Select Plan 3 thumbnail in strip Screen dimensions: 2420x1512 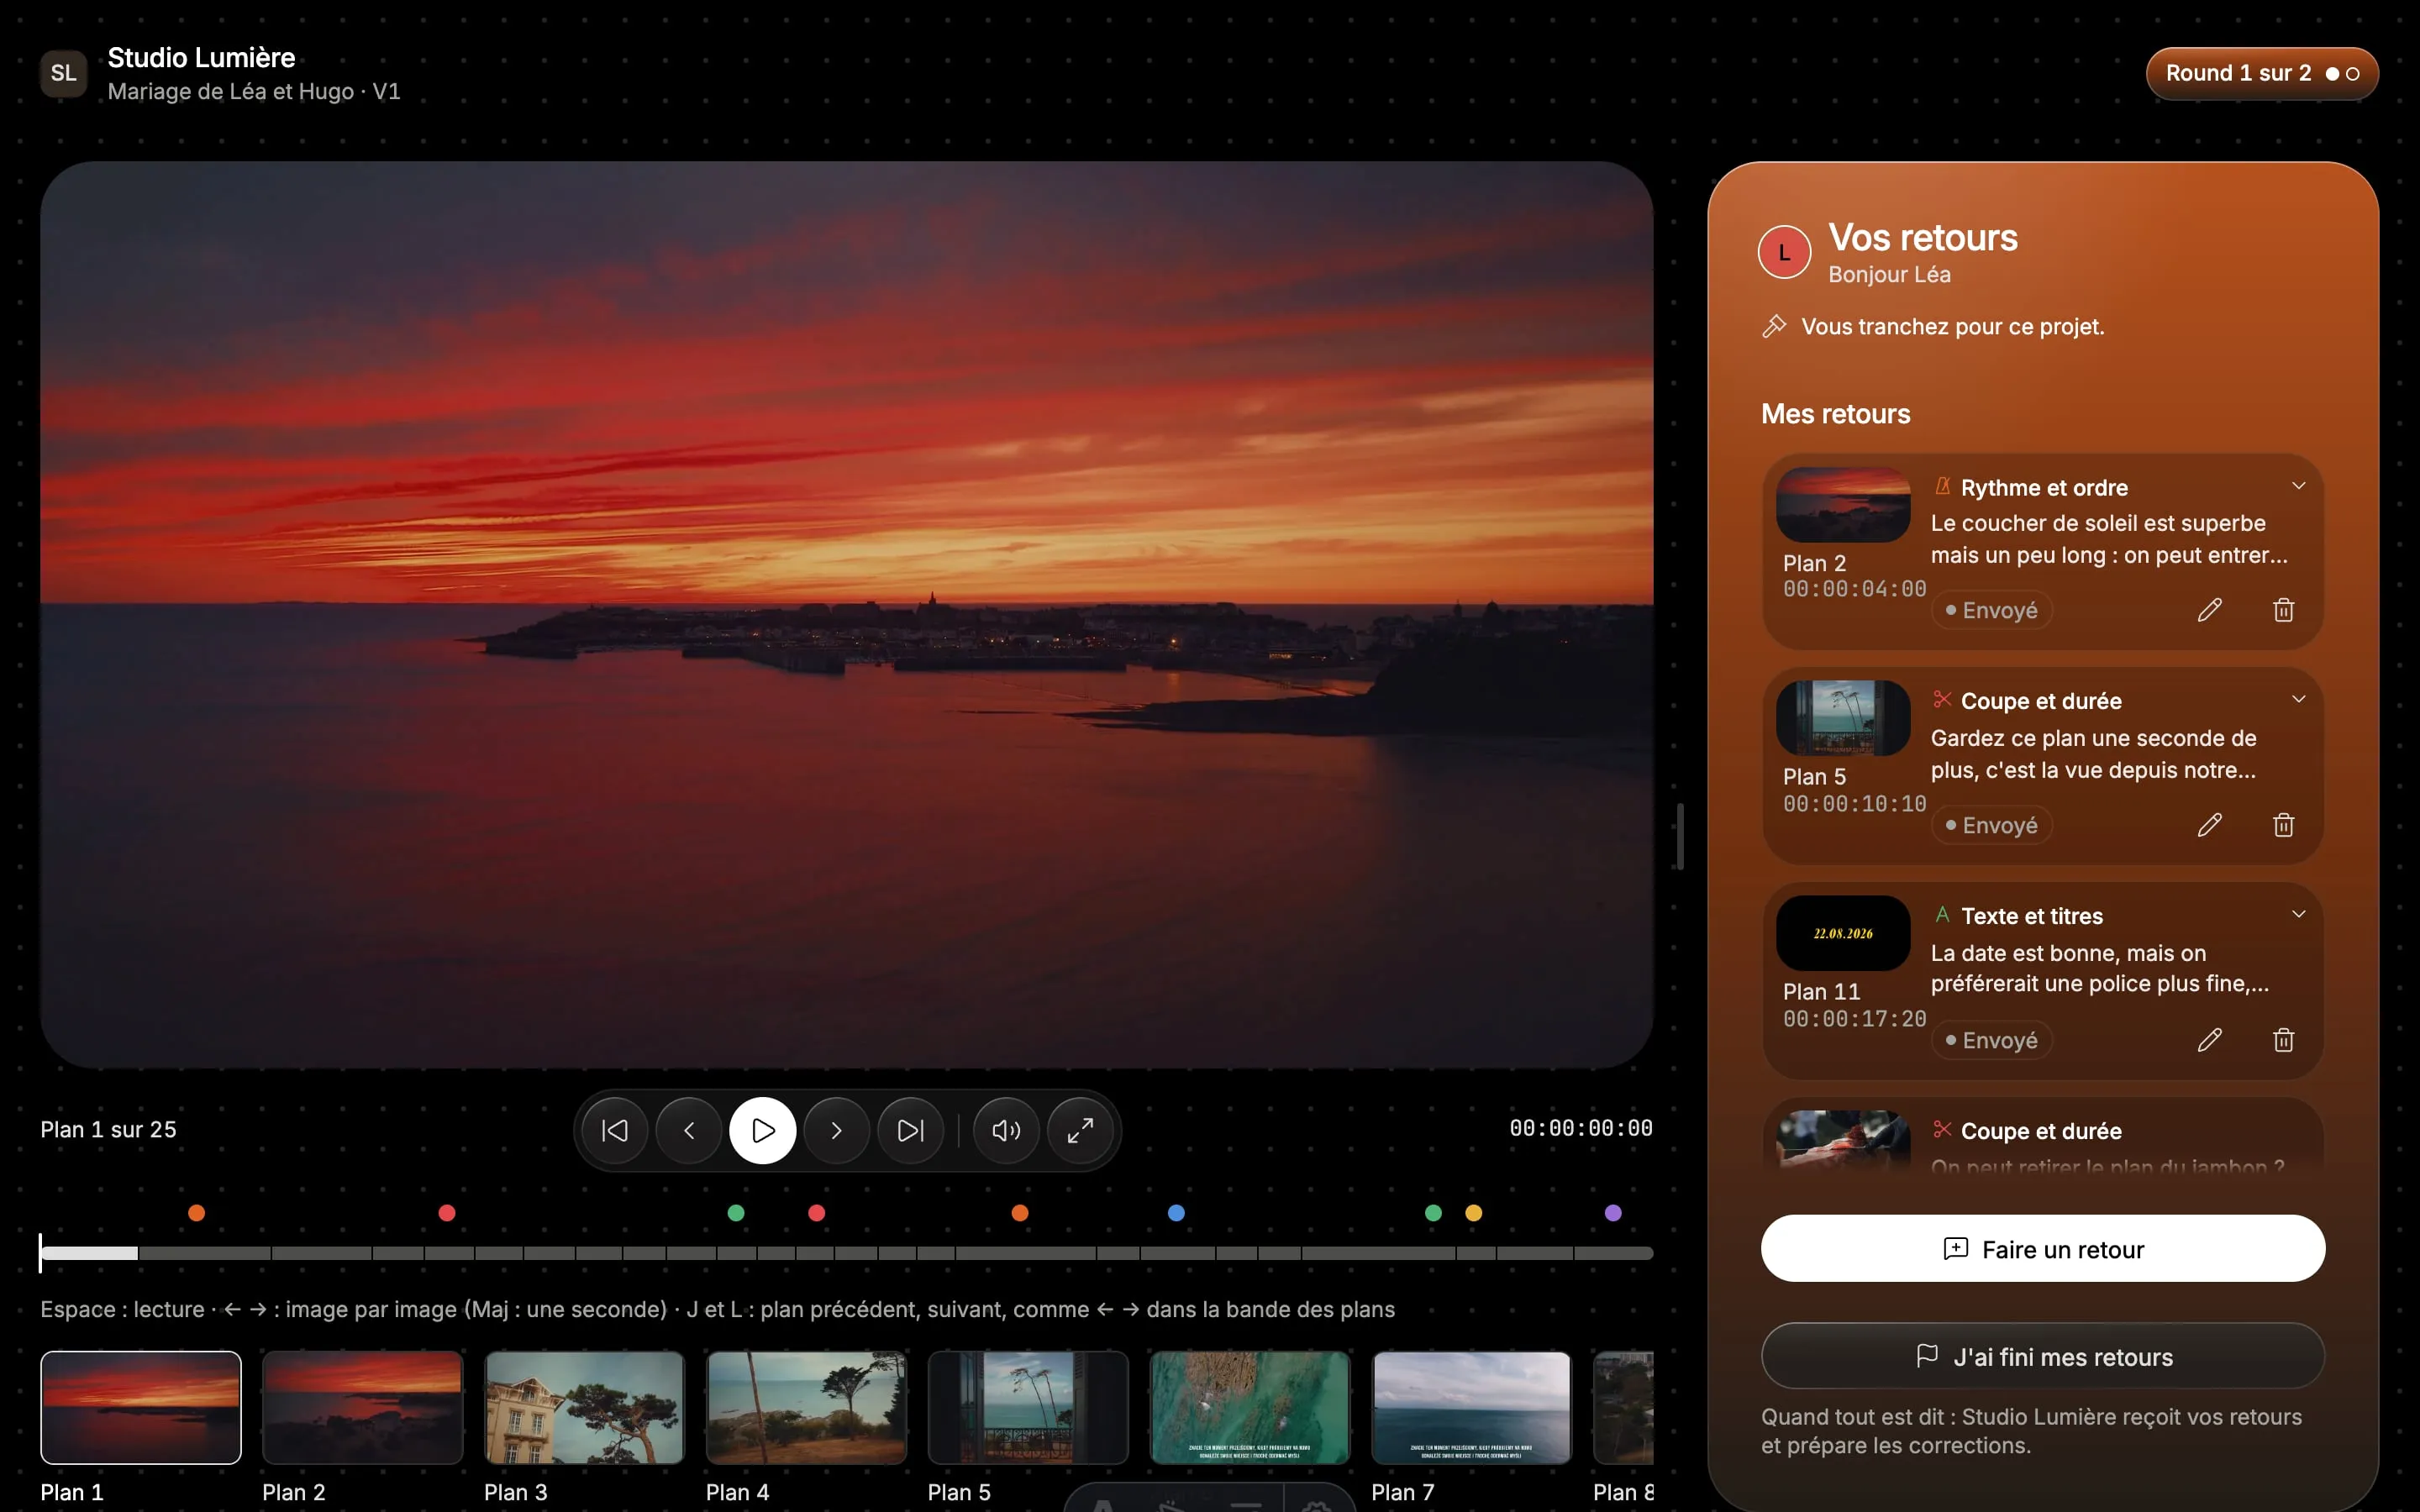(x=584, y=1407)
